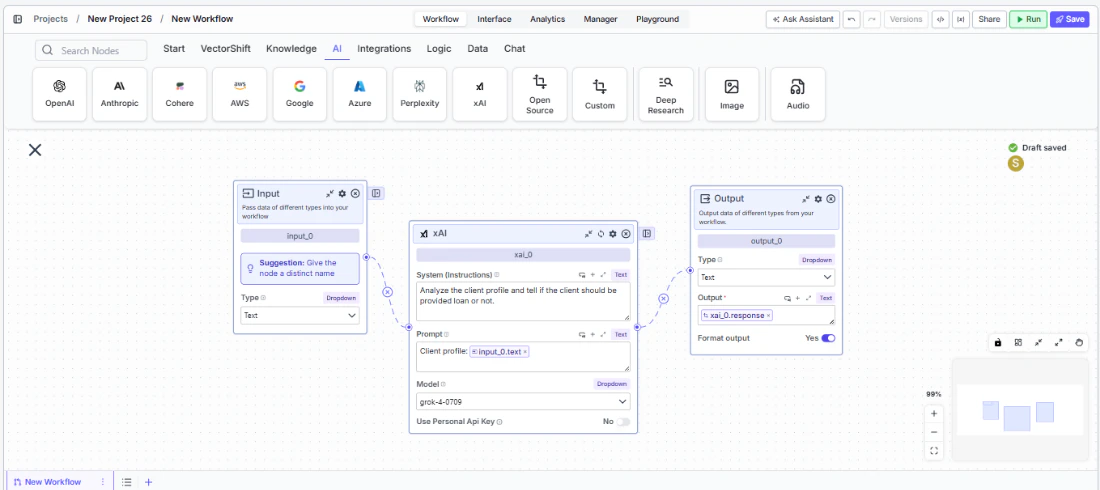Add a Custom model node

point(600,94)
